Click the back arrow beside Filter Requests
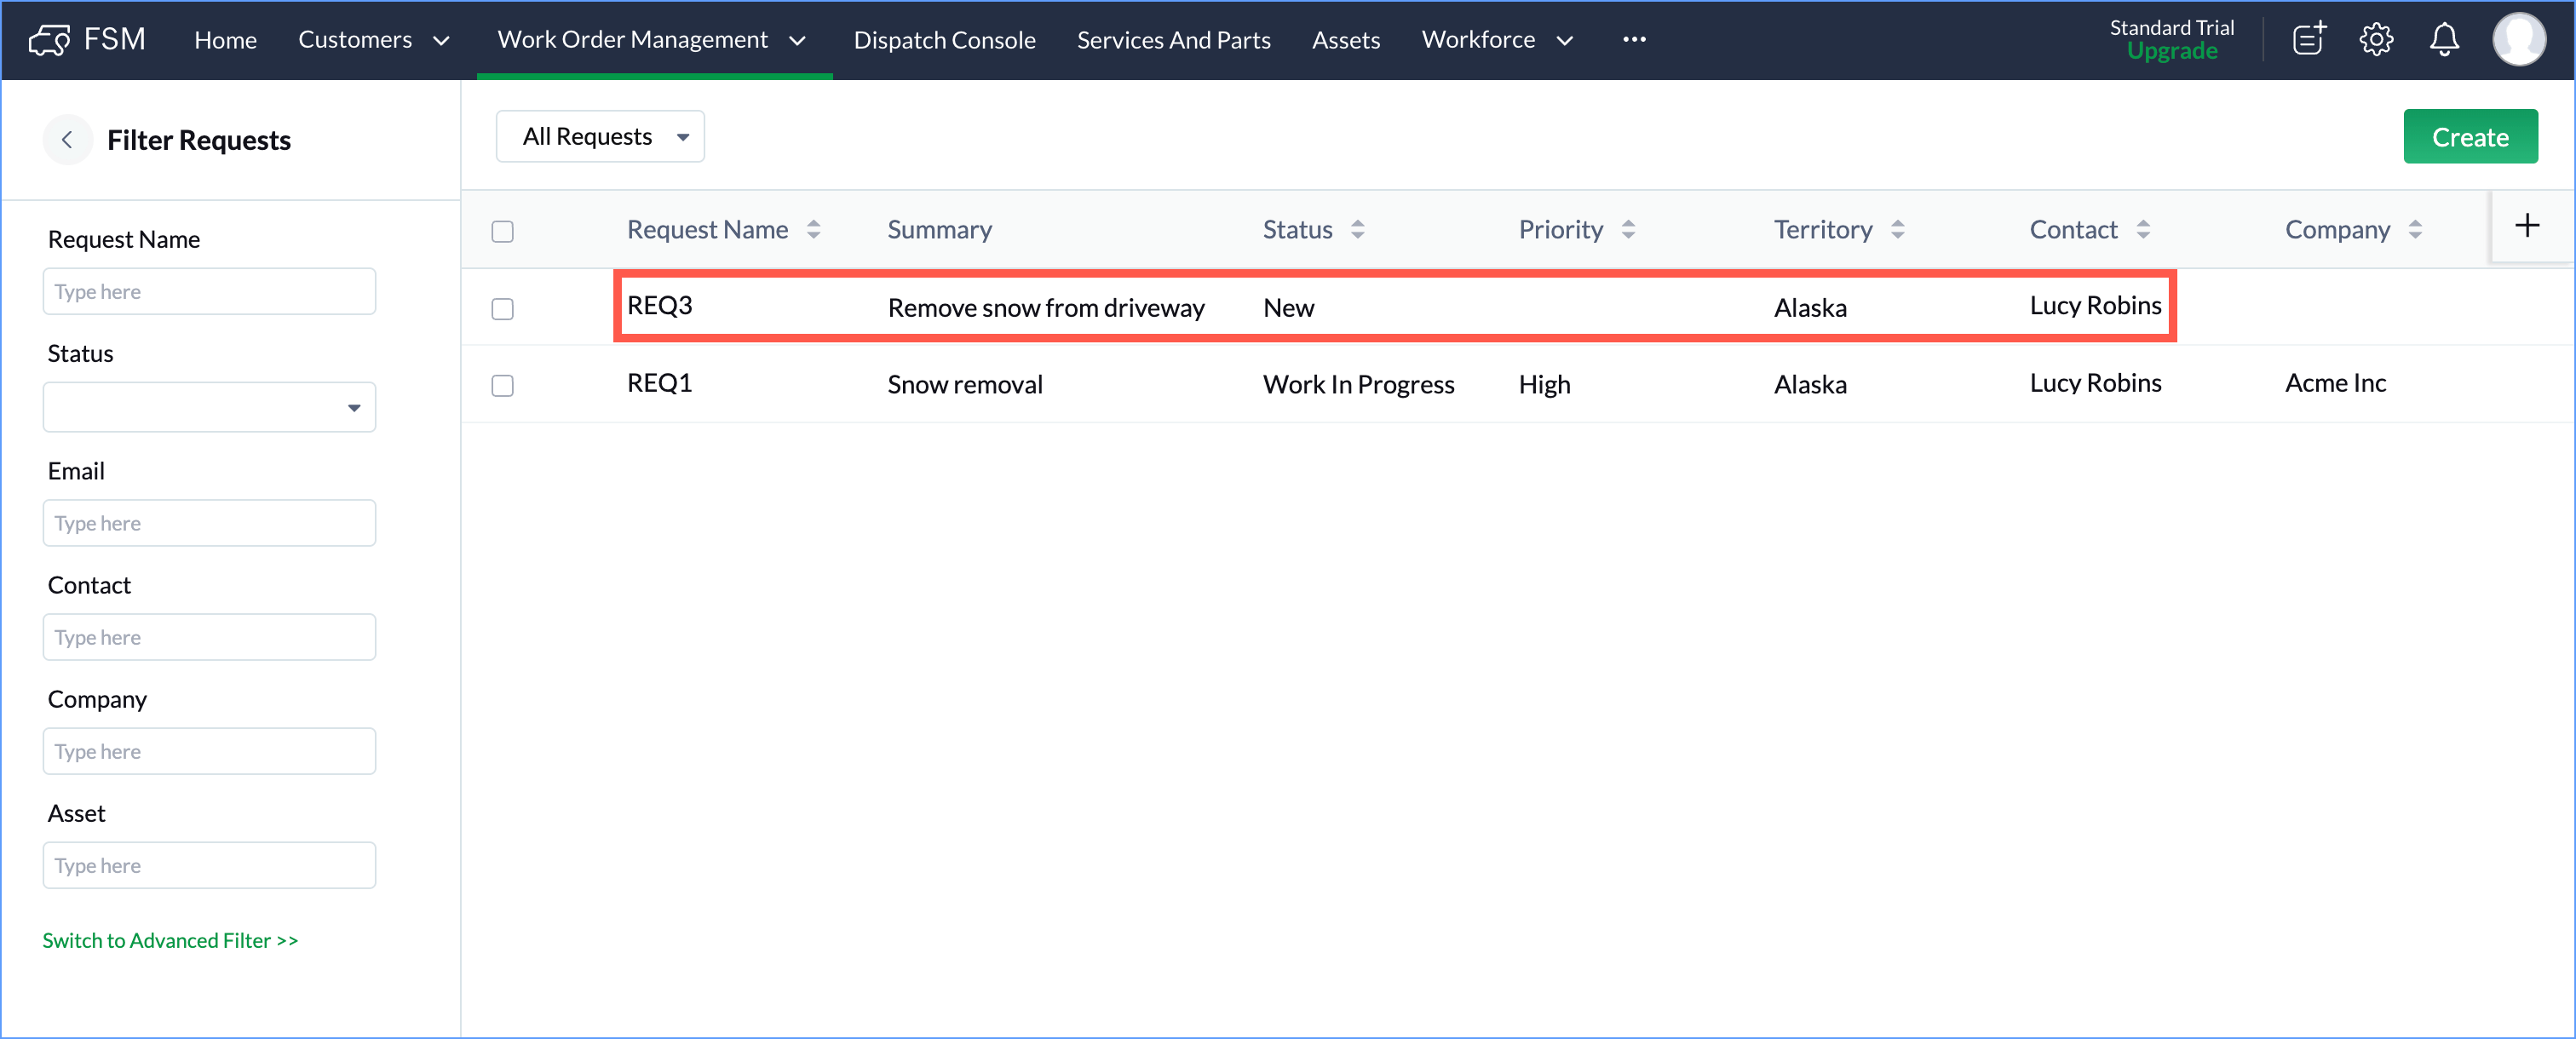The height and width of the screenshot is (1039, 2576). [x=67, y=140]
